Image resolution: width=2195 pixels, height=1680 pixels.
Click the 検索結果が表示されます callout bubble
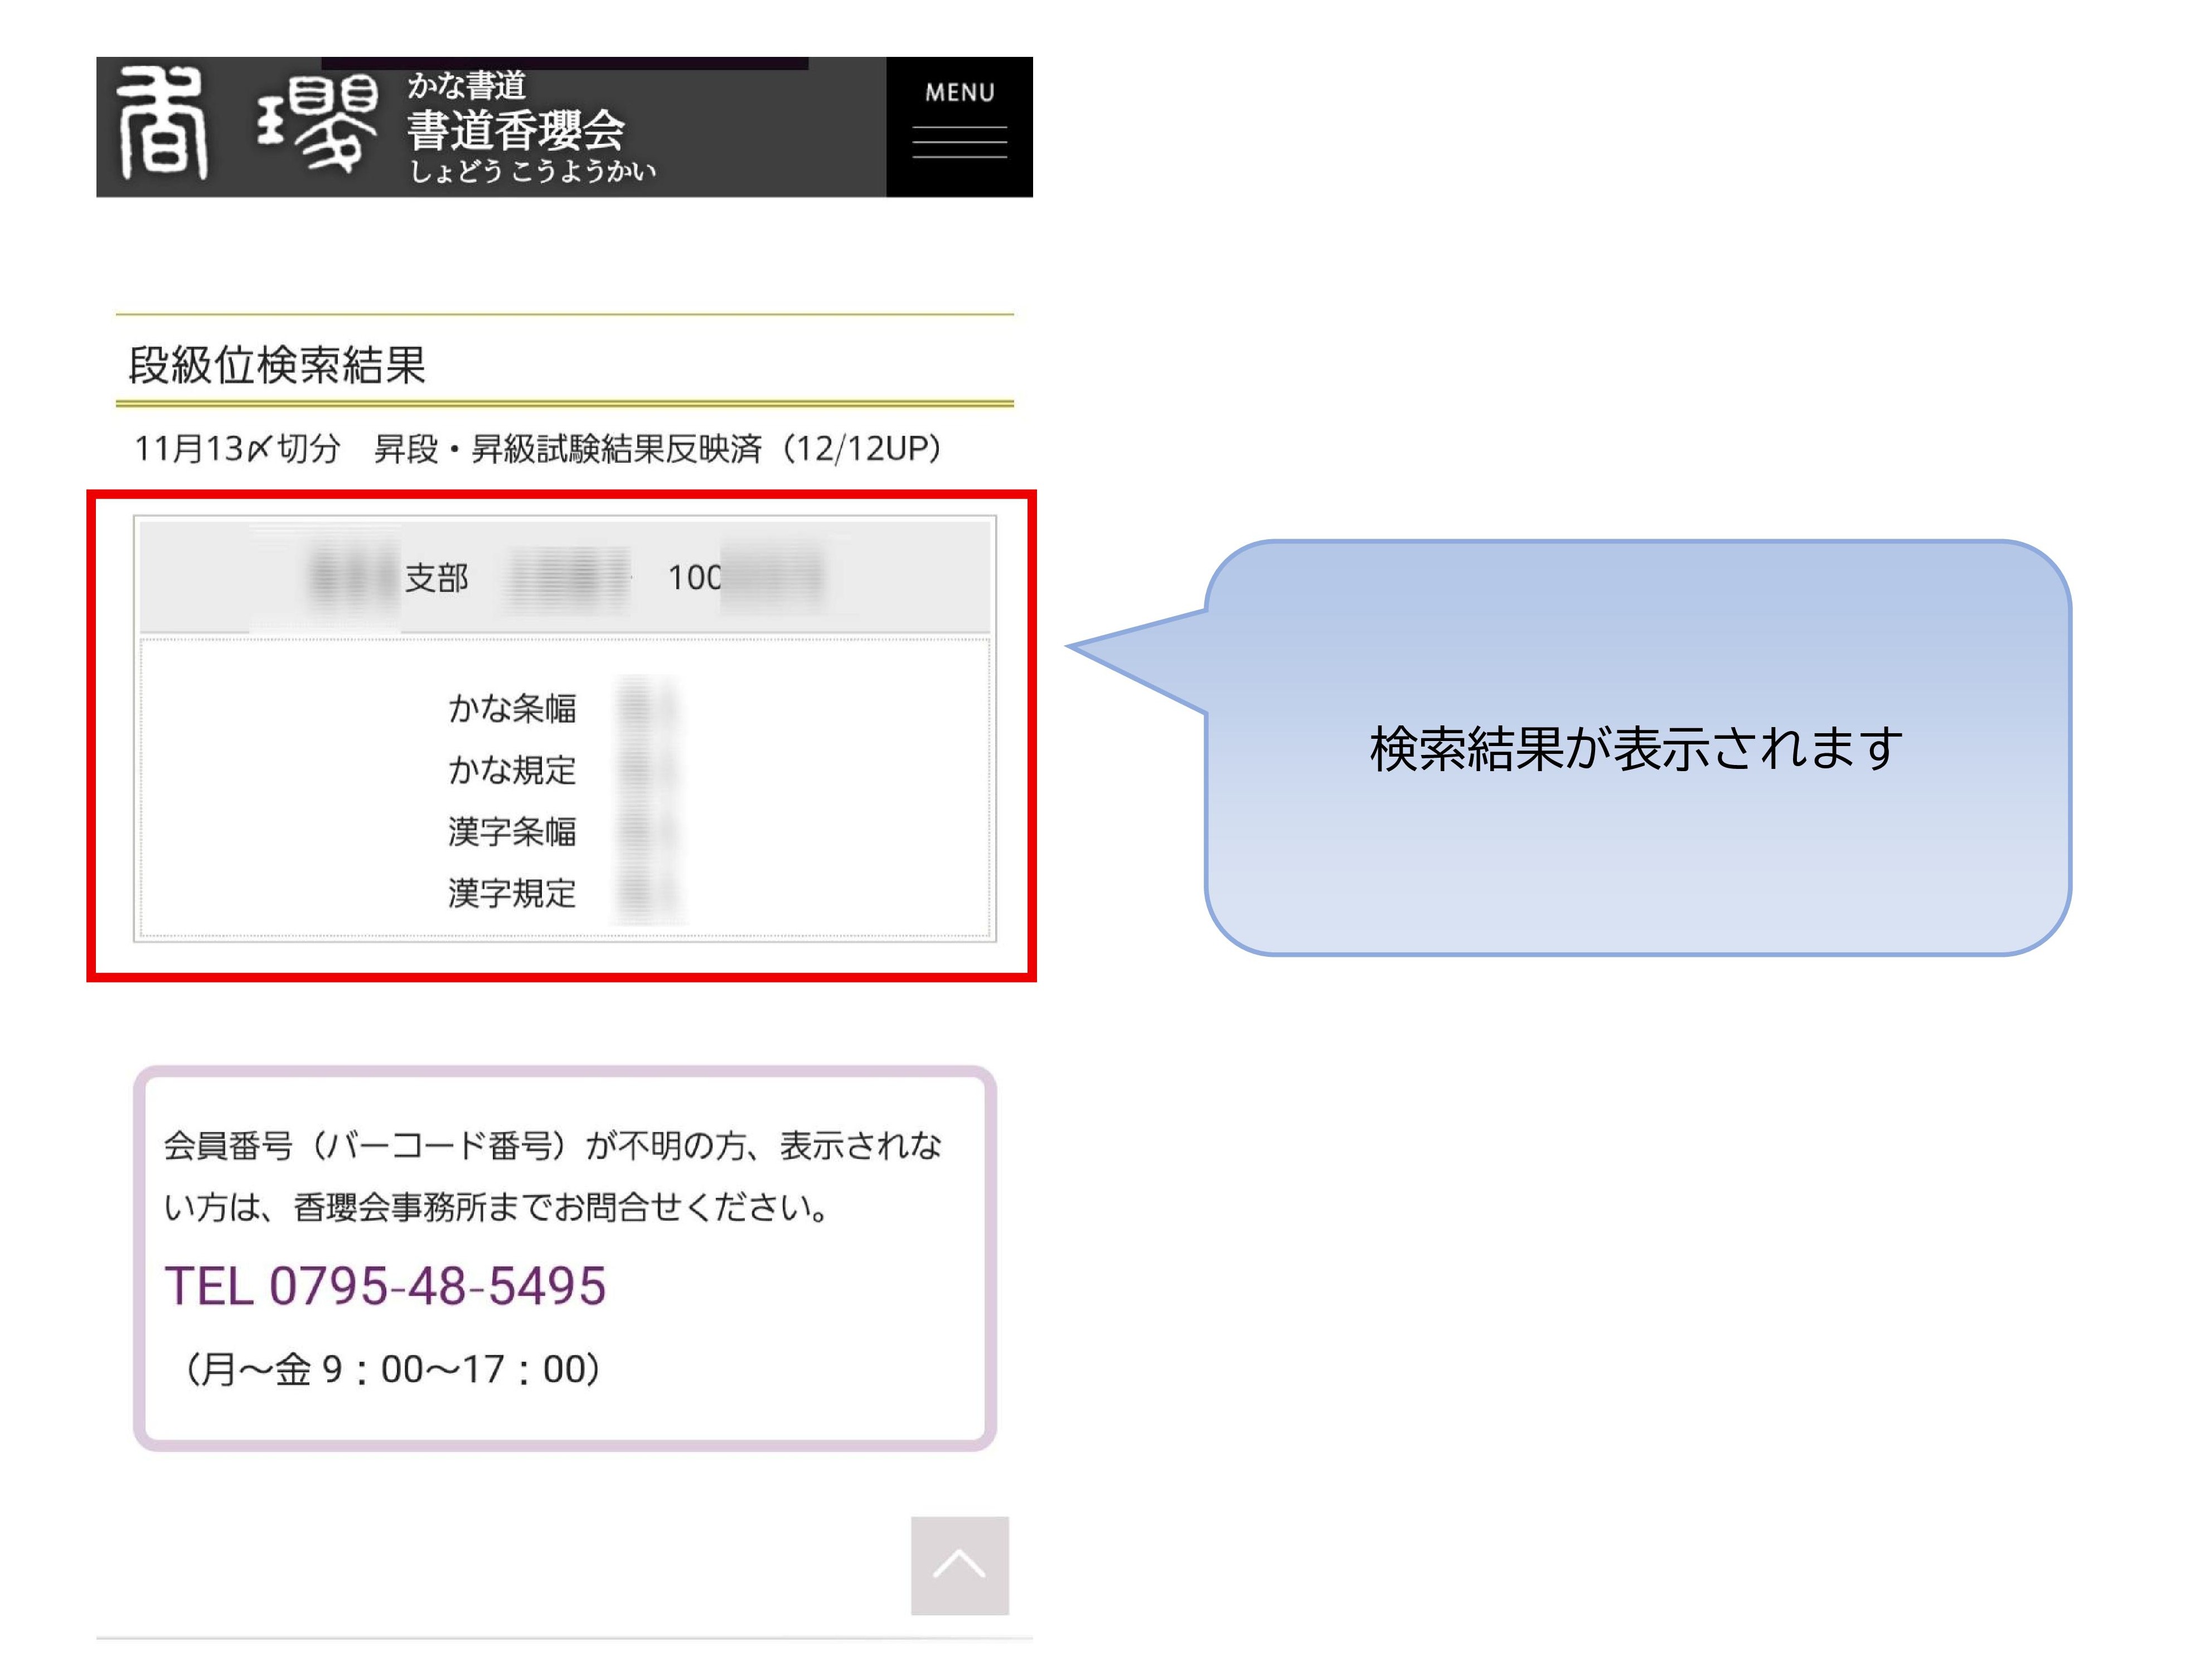[1636, 748]
